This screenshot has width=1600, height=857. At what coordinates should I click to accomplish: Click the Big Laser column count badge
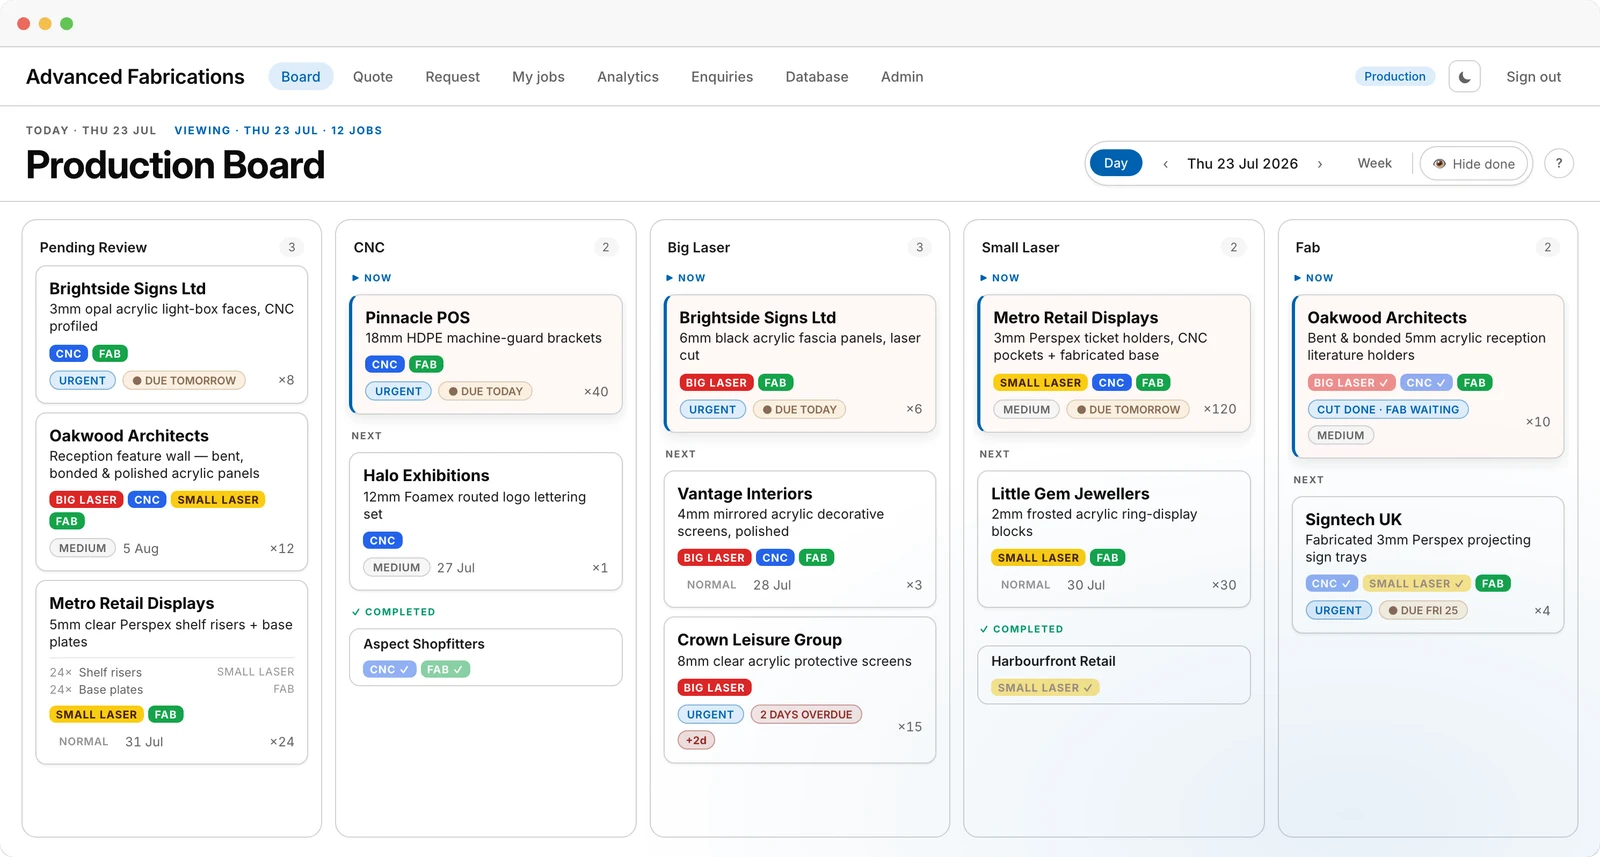[919, 247]
